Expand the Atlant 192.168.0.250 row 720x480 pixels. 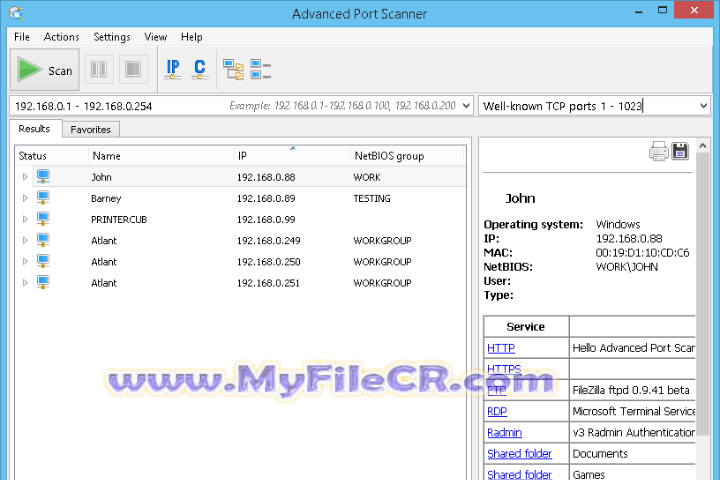(25, 261)
